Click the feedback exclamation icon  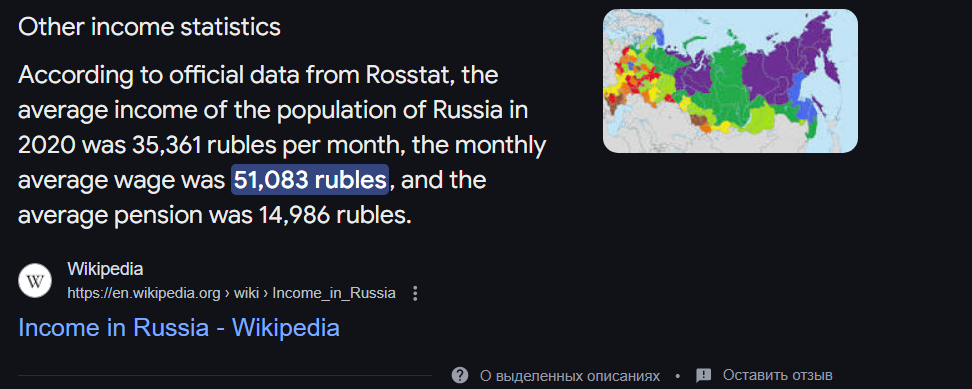(704, 375)
